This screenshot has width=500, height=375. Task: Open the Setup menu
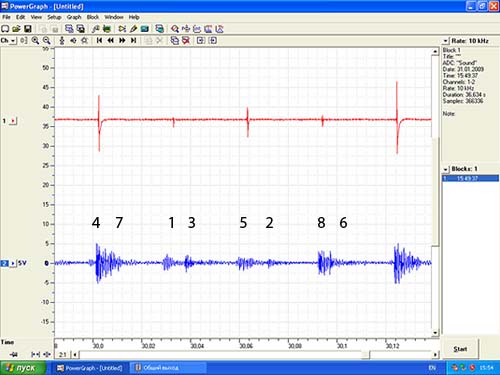click(x=54, y=17)
